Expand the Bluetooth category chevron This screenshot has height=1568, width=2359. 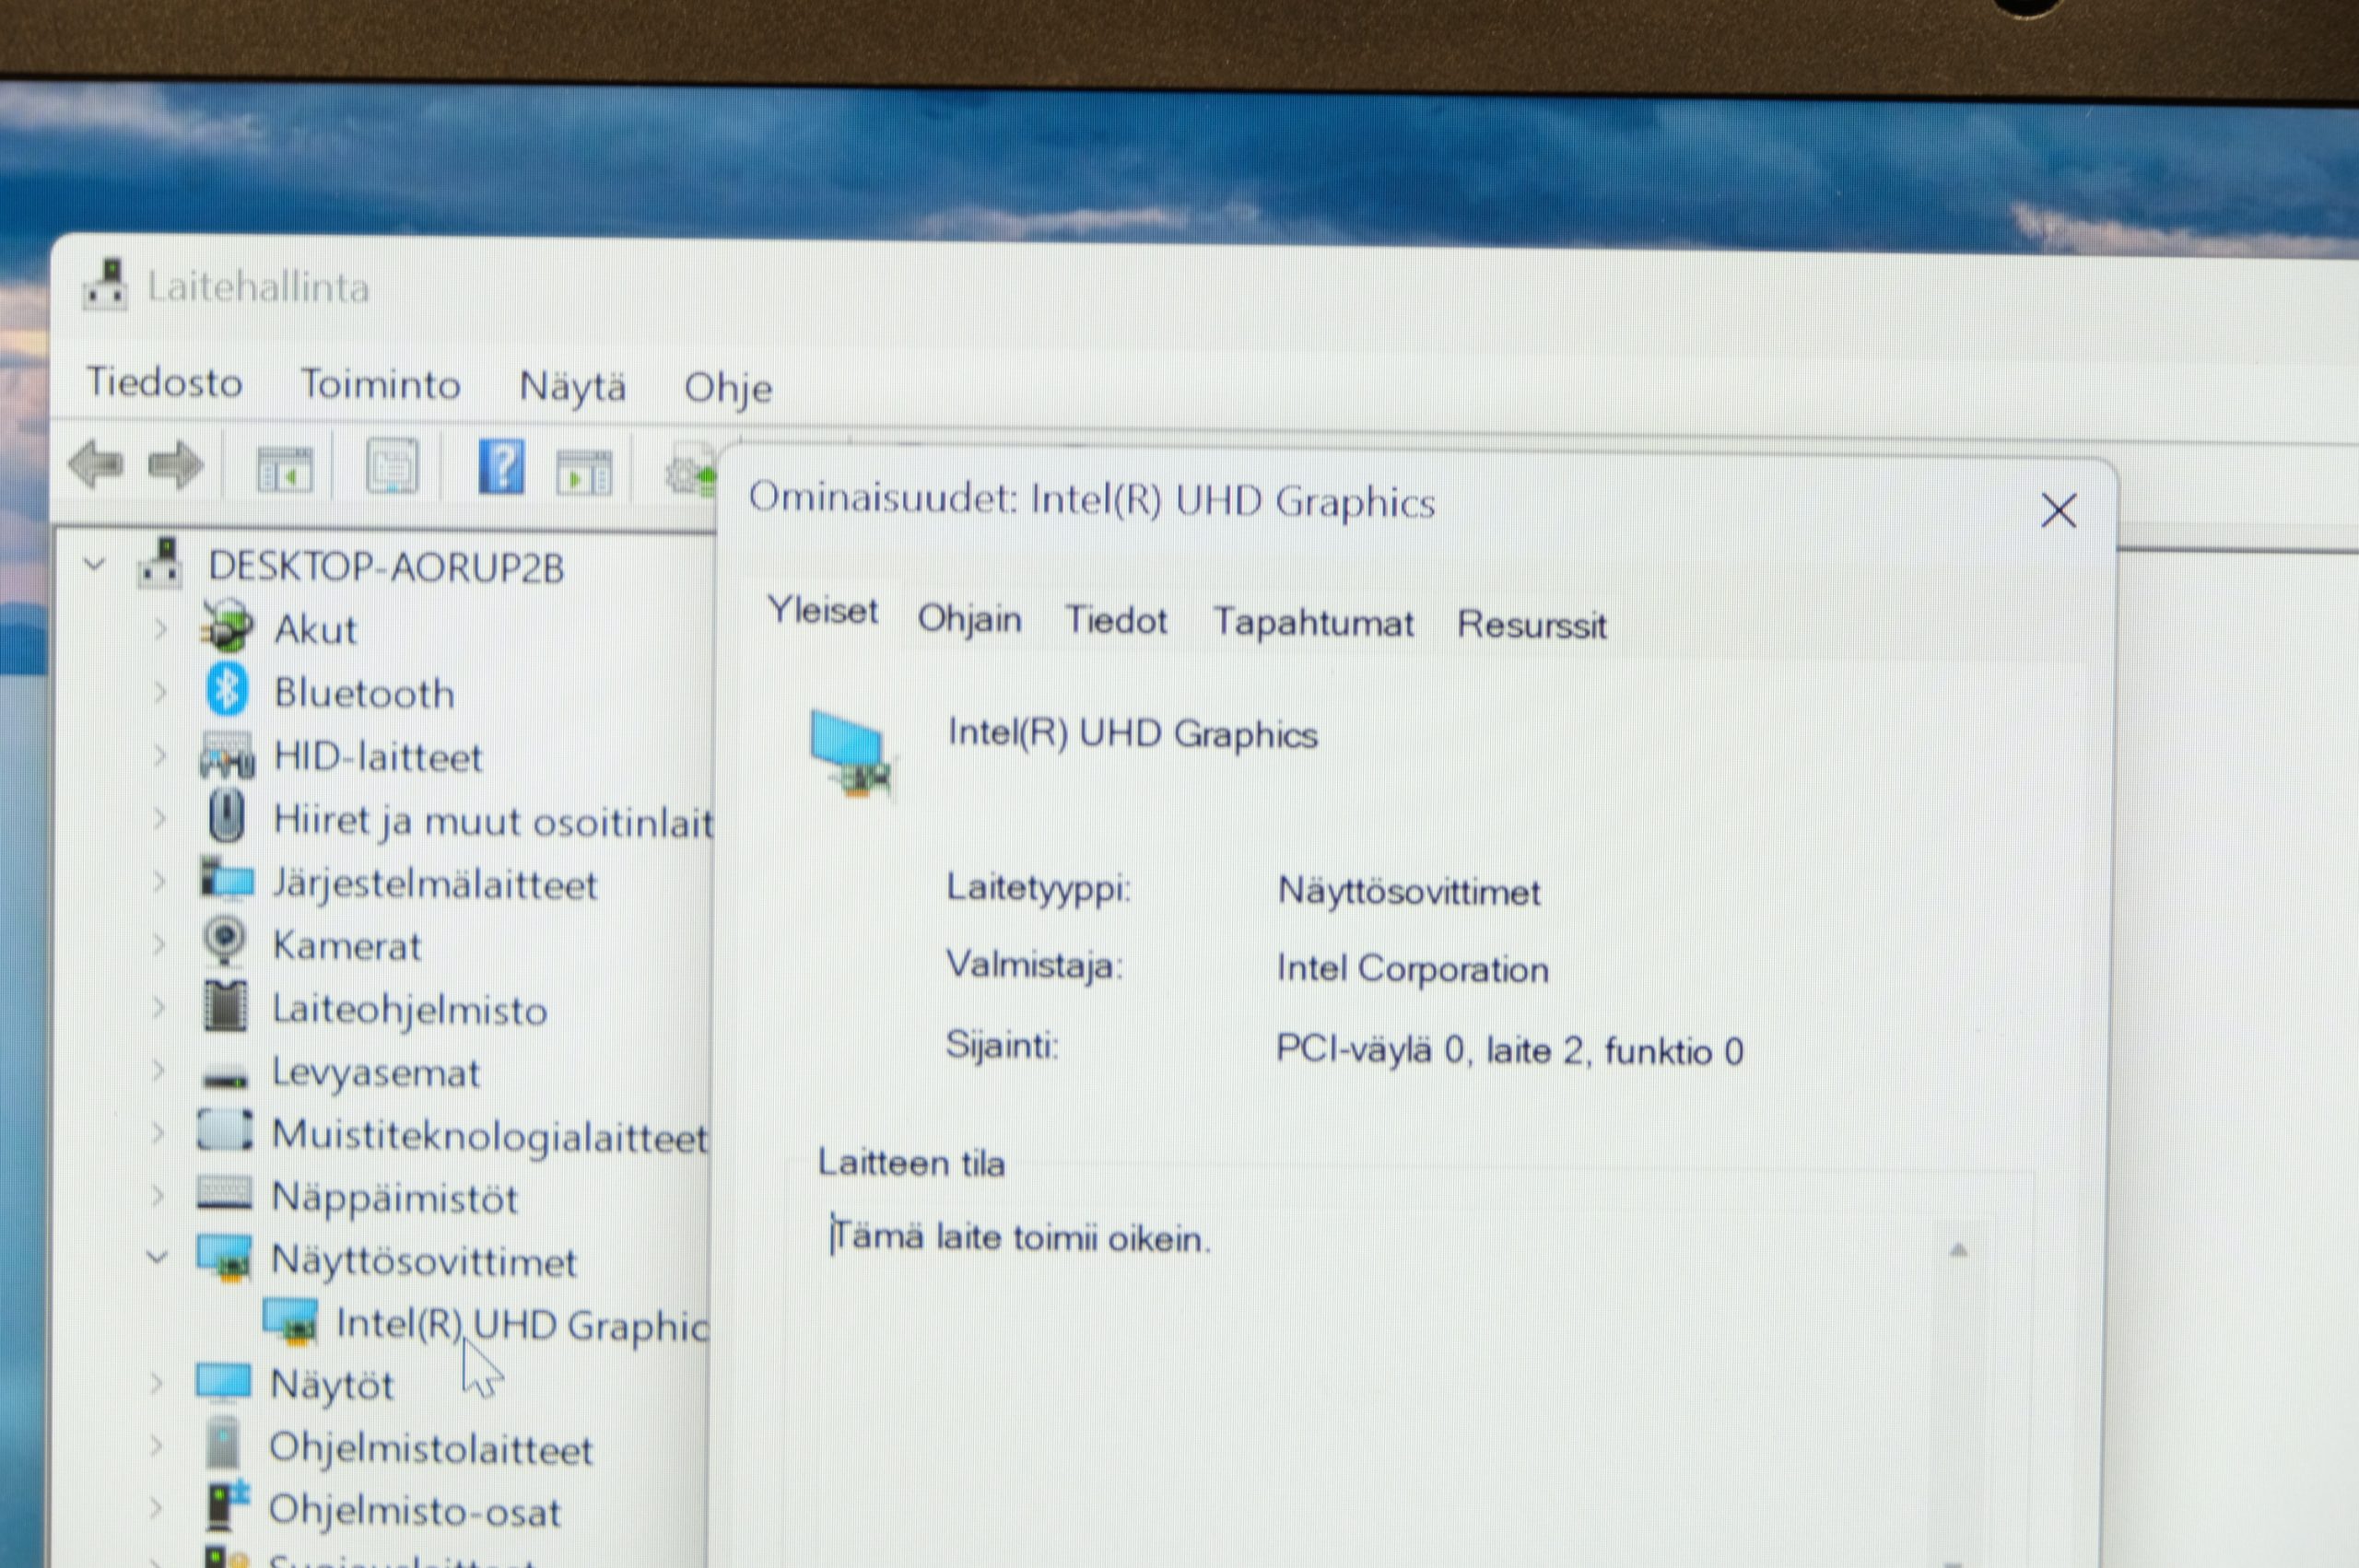159,691
